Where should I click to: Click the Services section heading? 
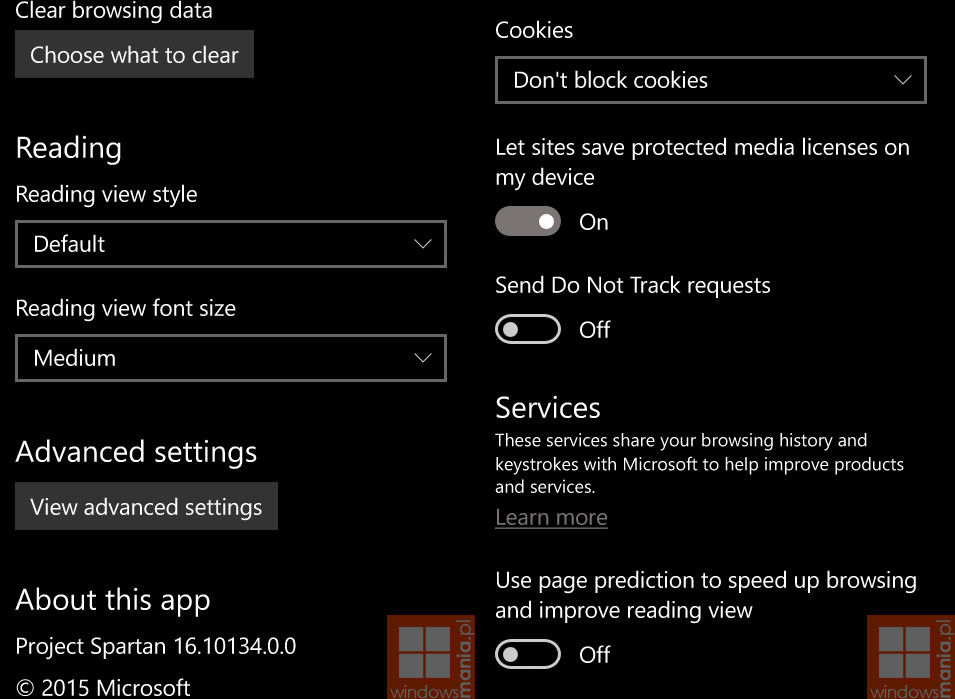pyautogui.click(x=548, y=407)
